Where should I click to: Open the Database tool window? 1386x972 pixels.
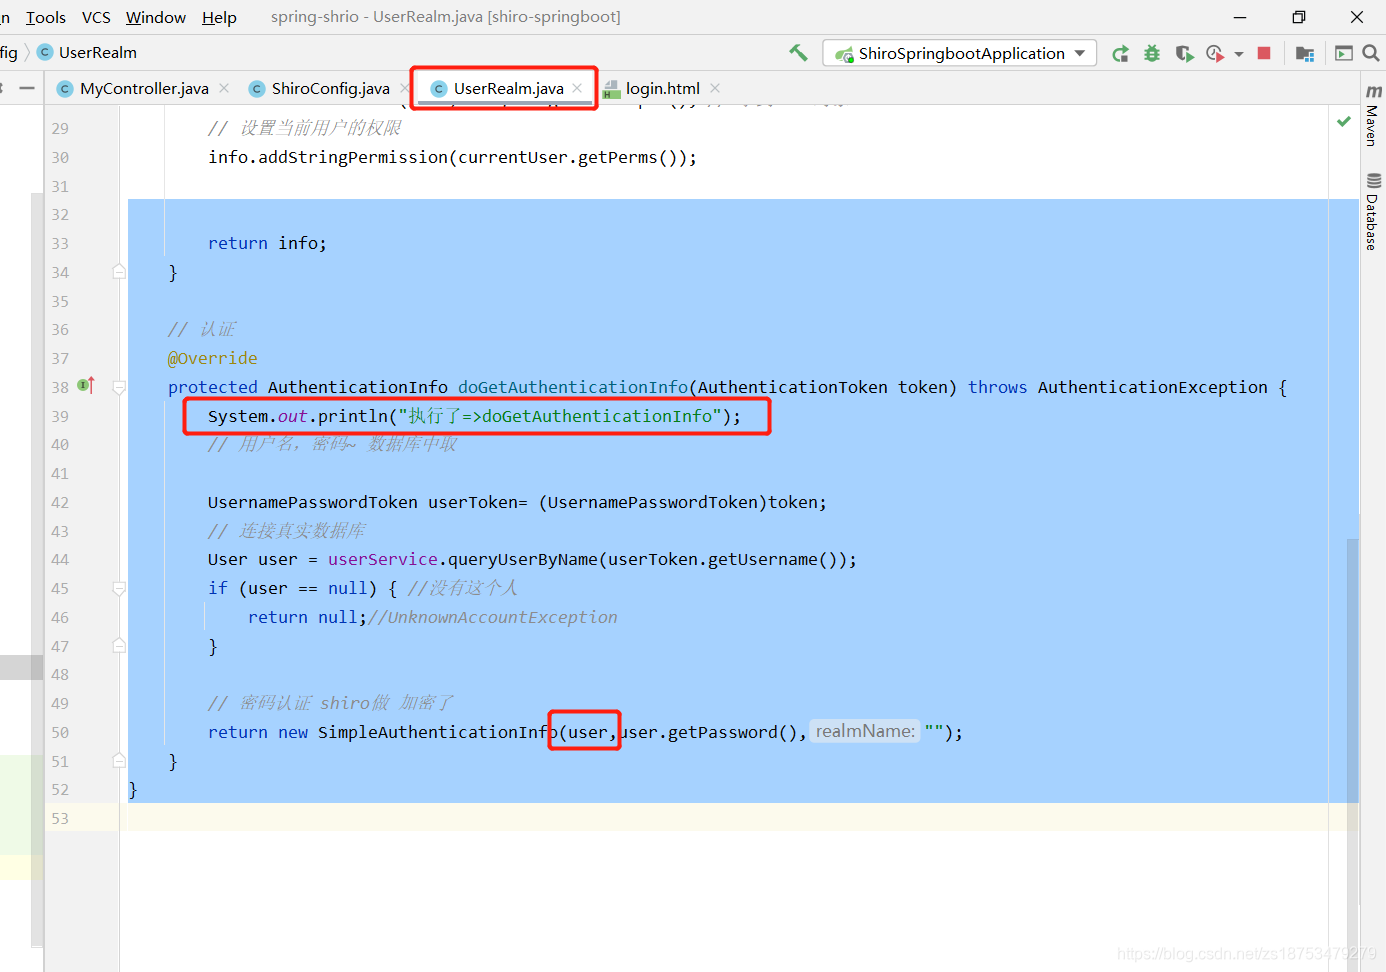tap(1372, 211)
